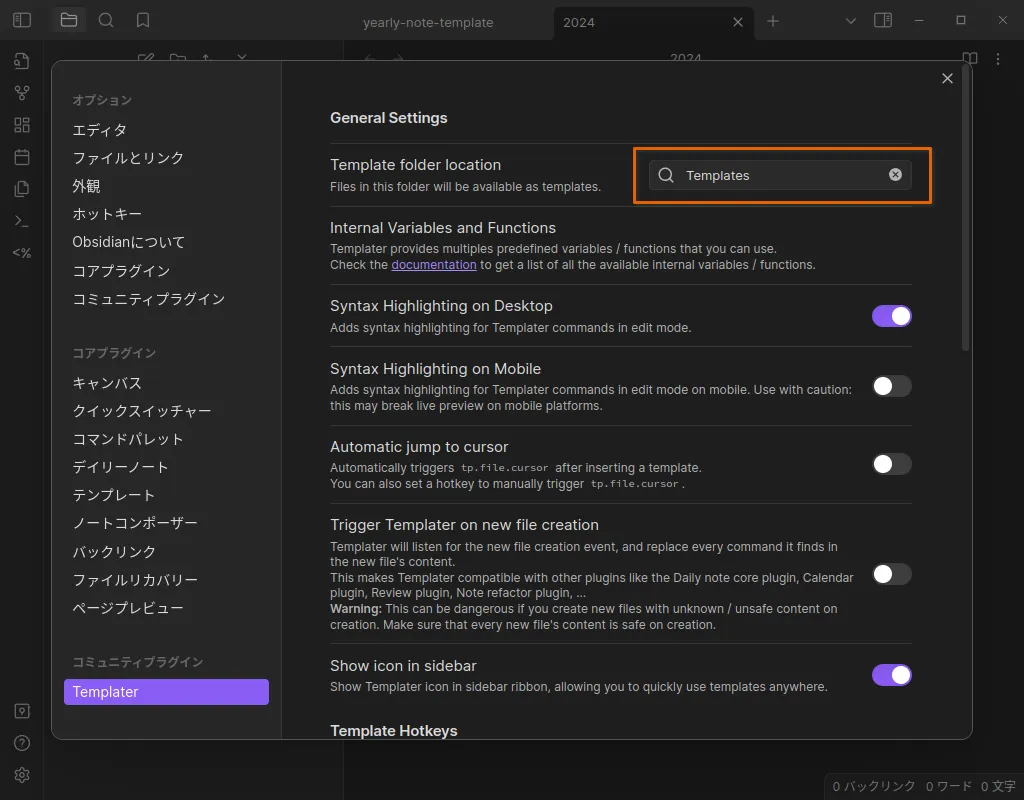Switch to the yearly-note-template tab
1024x800 pixels.
(x=428, y=22)
